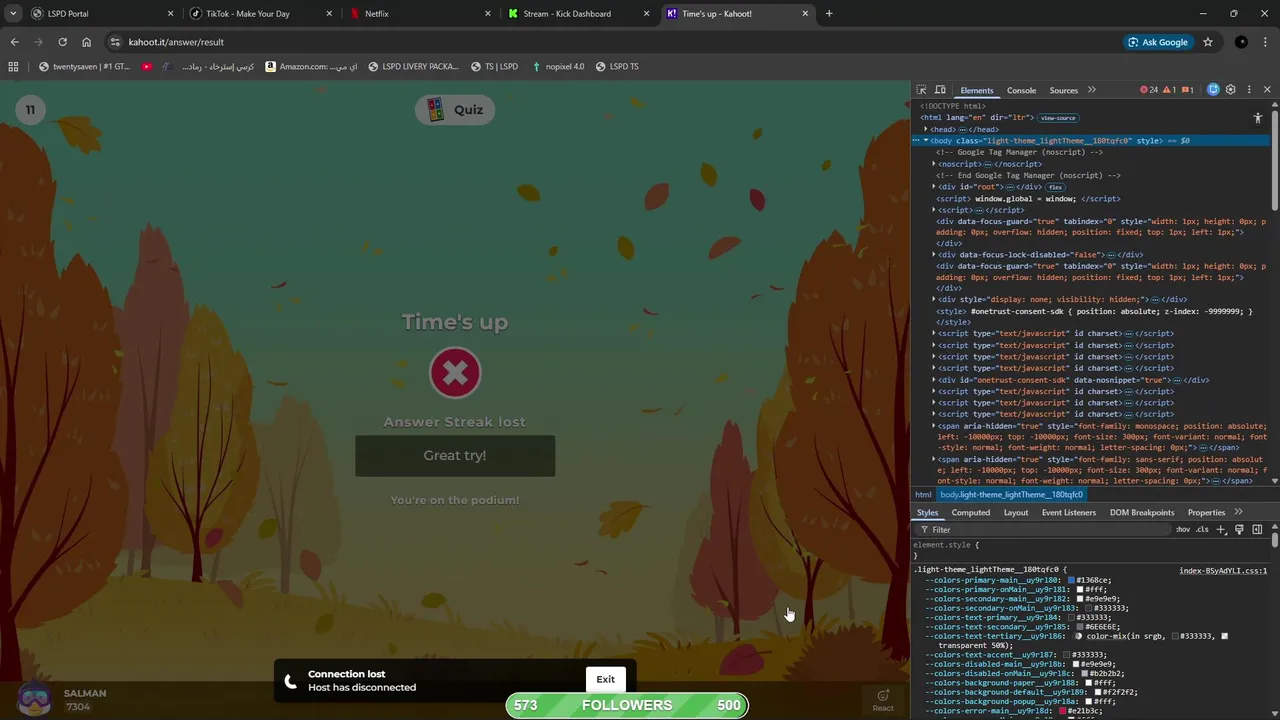Click the browser back arrow
Image resolution: width=1280 pixels, height=720 pixels.
point(14,42)
